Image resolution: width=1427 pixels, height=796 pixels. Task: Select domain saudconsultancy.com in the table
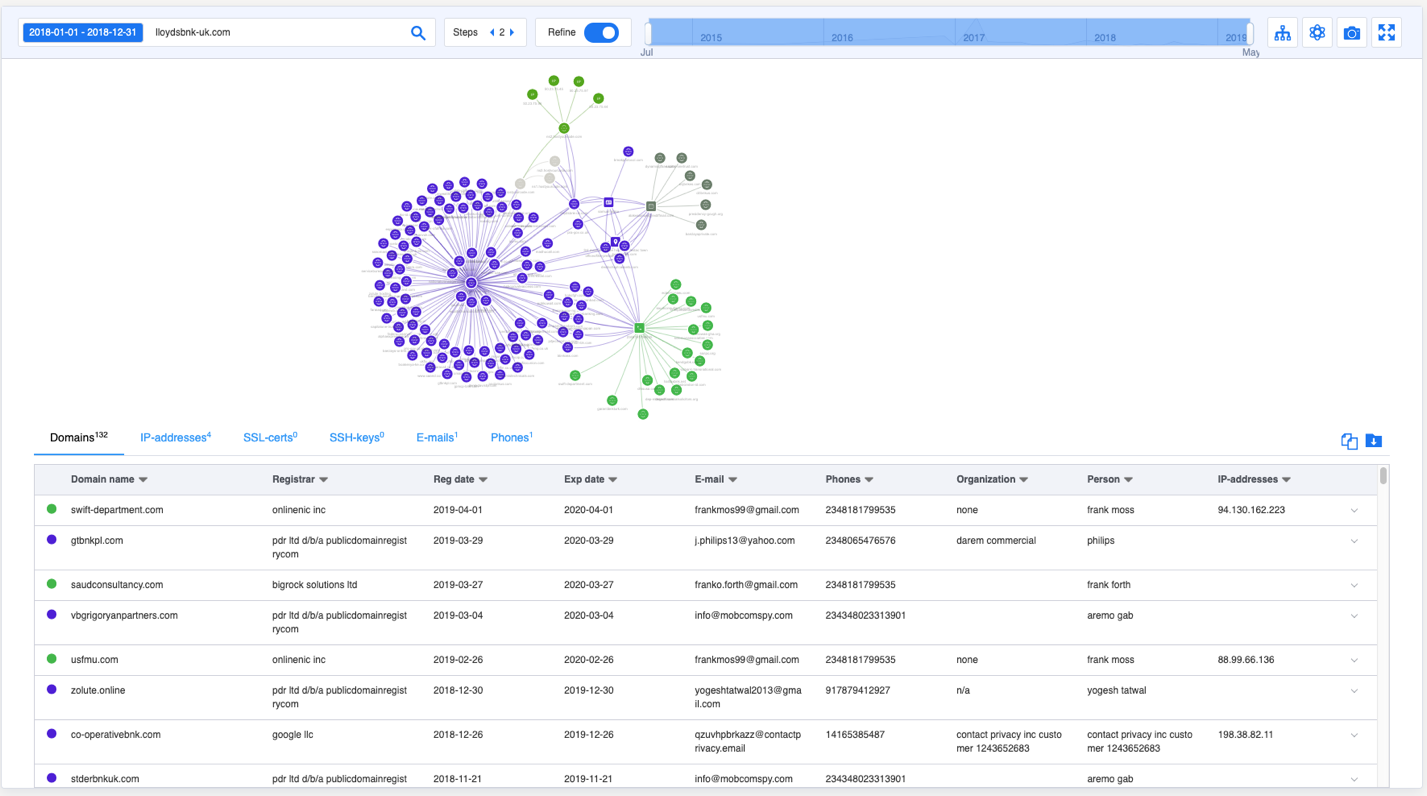point(117,585)
